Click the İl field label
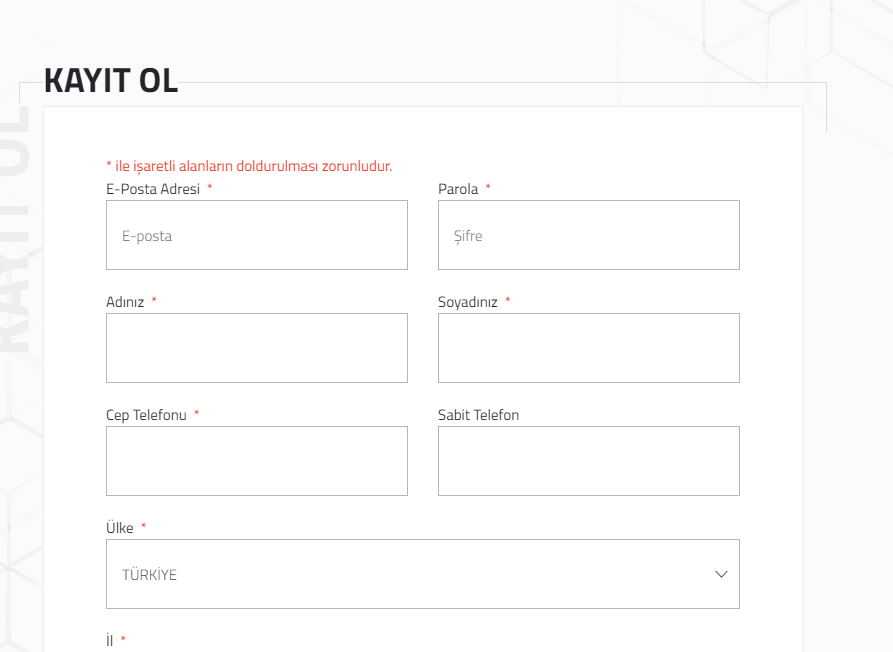 coord(109,640)
